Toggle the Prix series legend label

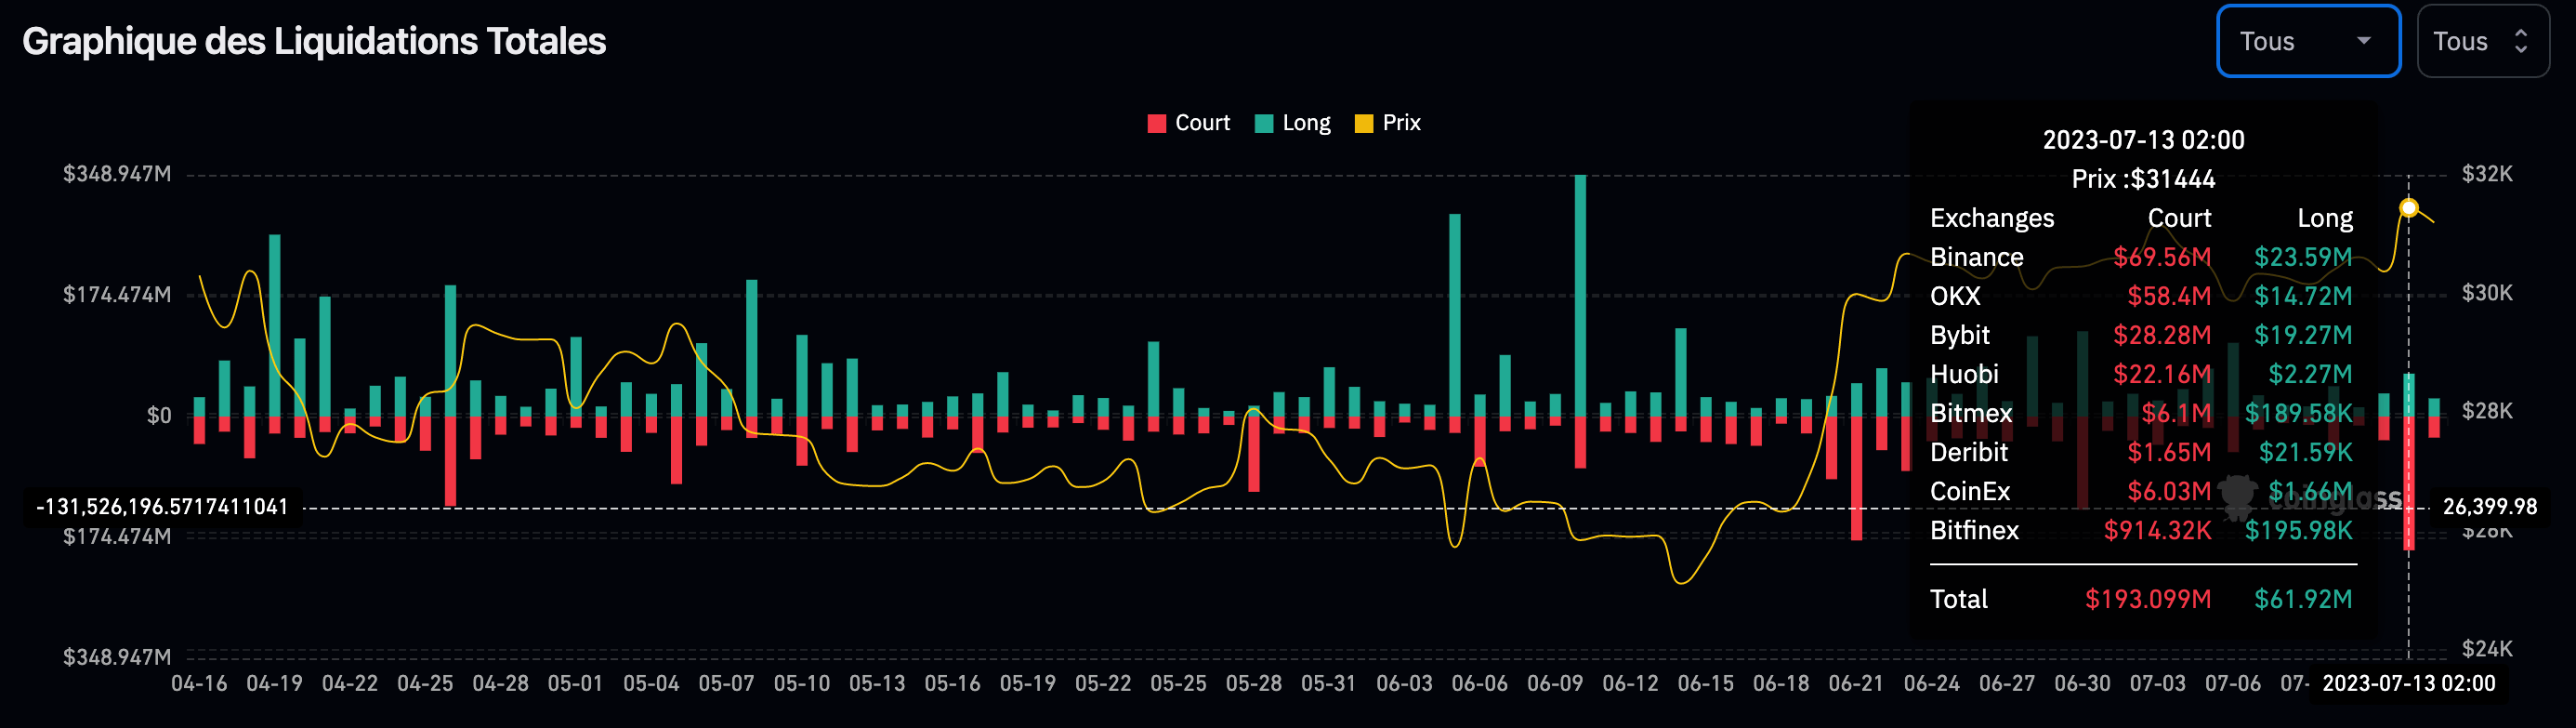(1400, 123)
